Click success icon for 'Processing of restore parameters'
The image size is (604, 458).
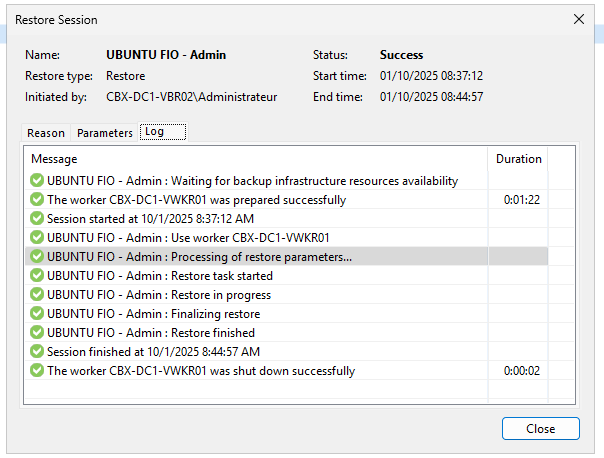tap(37, 257)
